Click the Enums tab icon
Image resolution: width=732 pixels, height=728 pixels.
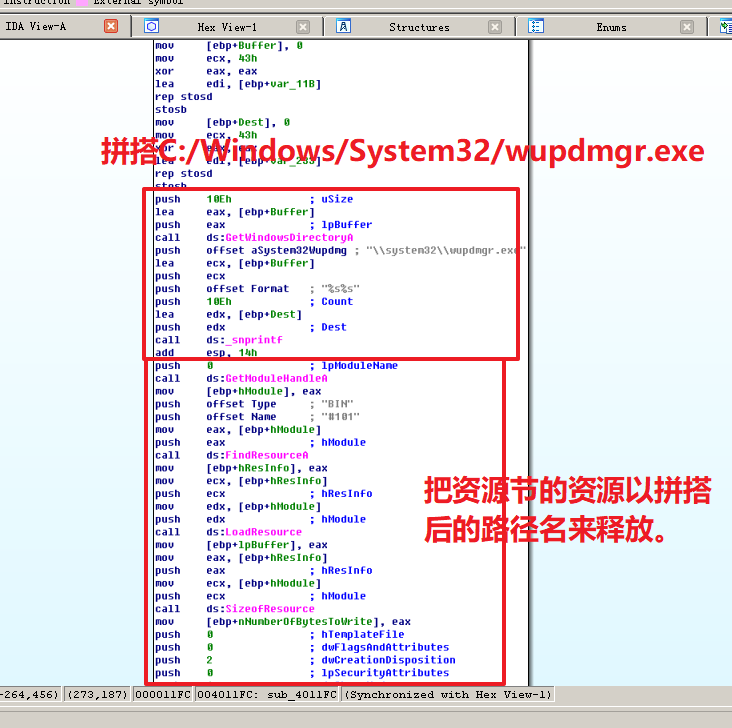(x=536, y=26)
